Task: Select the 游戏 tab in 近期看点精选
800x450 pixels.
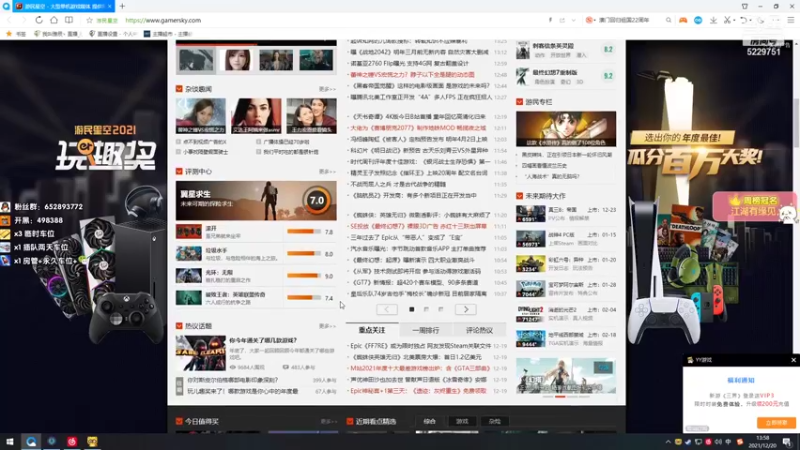Action: coord(462,421)
